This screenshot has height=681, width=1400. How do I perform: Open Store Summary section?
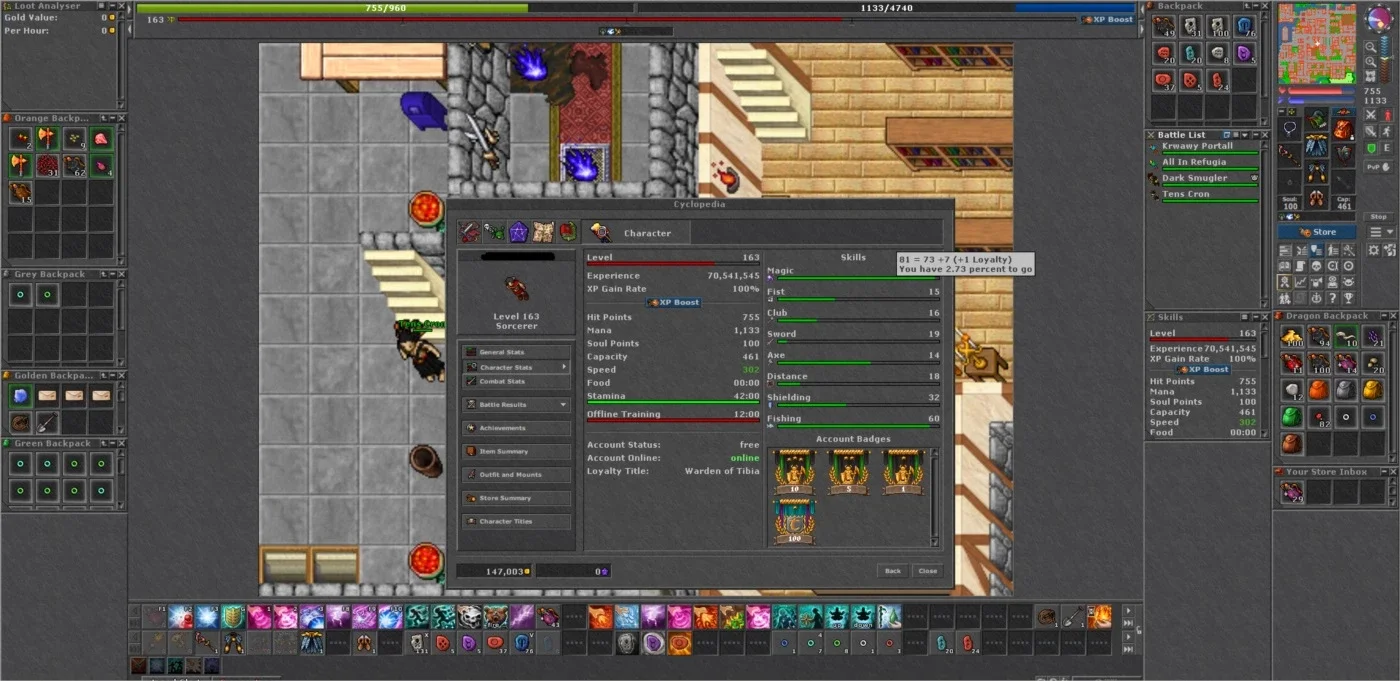[x=517, y=498]
